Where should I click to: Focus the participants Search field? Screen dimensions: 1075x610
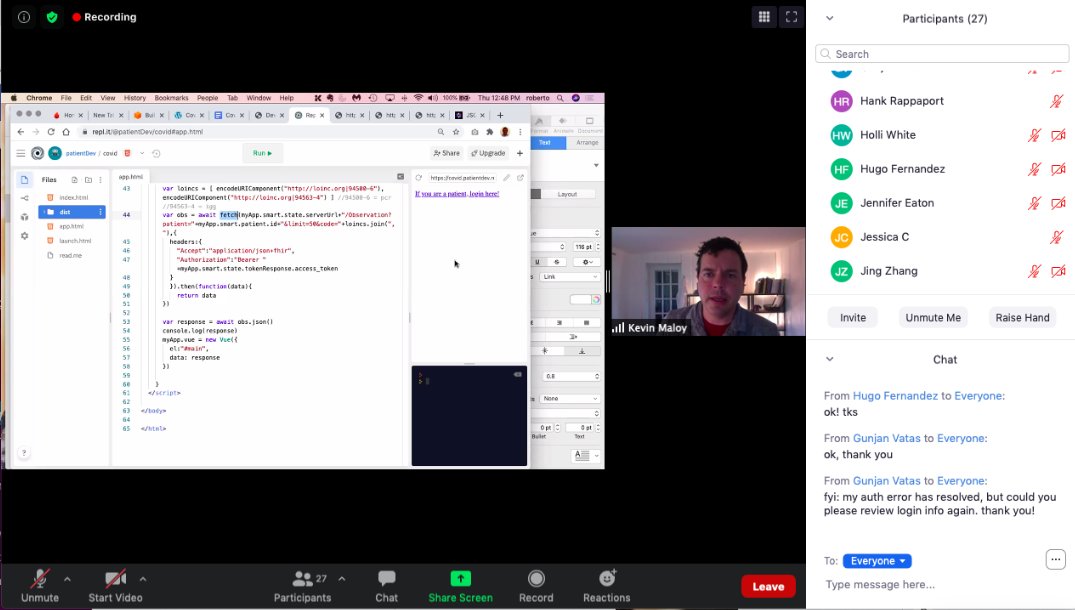tap(942, 53)
